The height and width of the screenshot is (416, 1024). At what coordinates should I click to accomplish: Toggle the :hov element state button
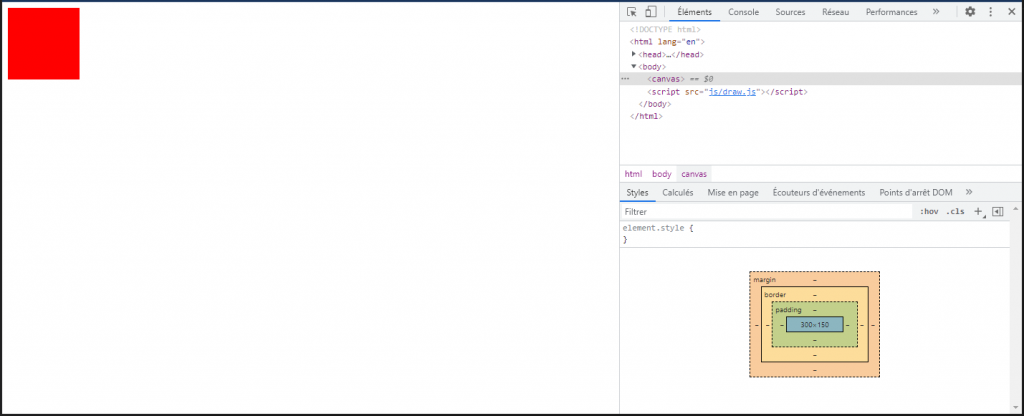(x=929, y=212)
